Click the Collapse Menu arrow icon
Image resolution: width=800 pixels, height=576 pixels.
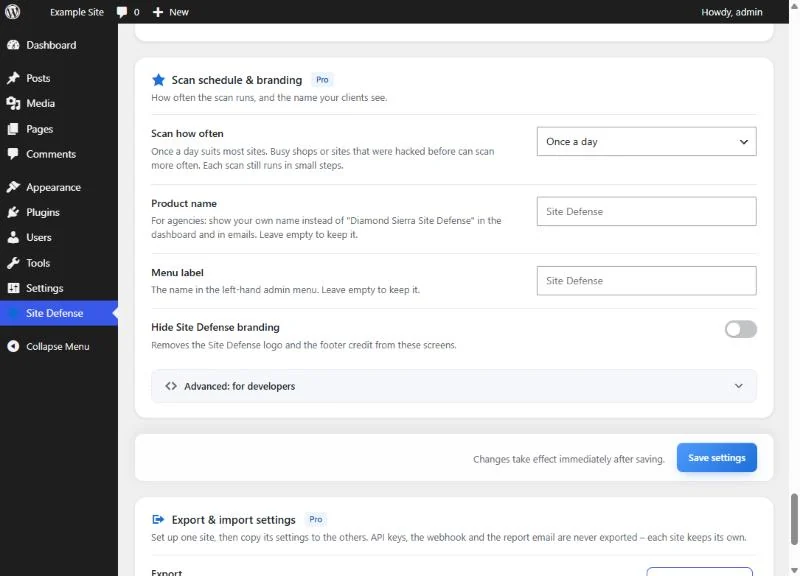[13, 346]
